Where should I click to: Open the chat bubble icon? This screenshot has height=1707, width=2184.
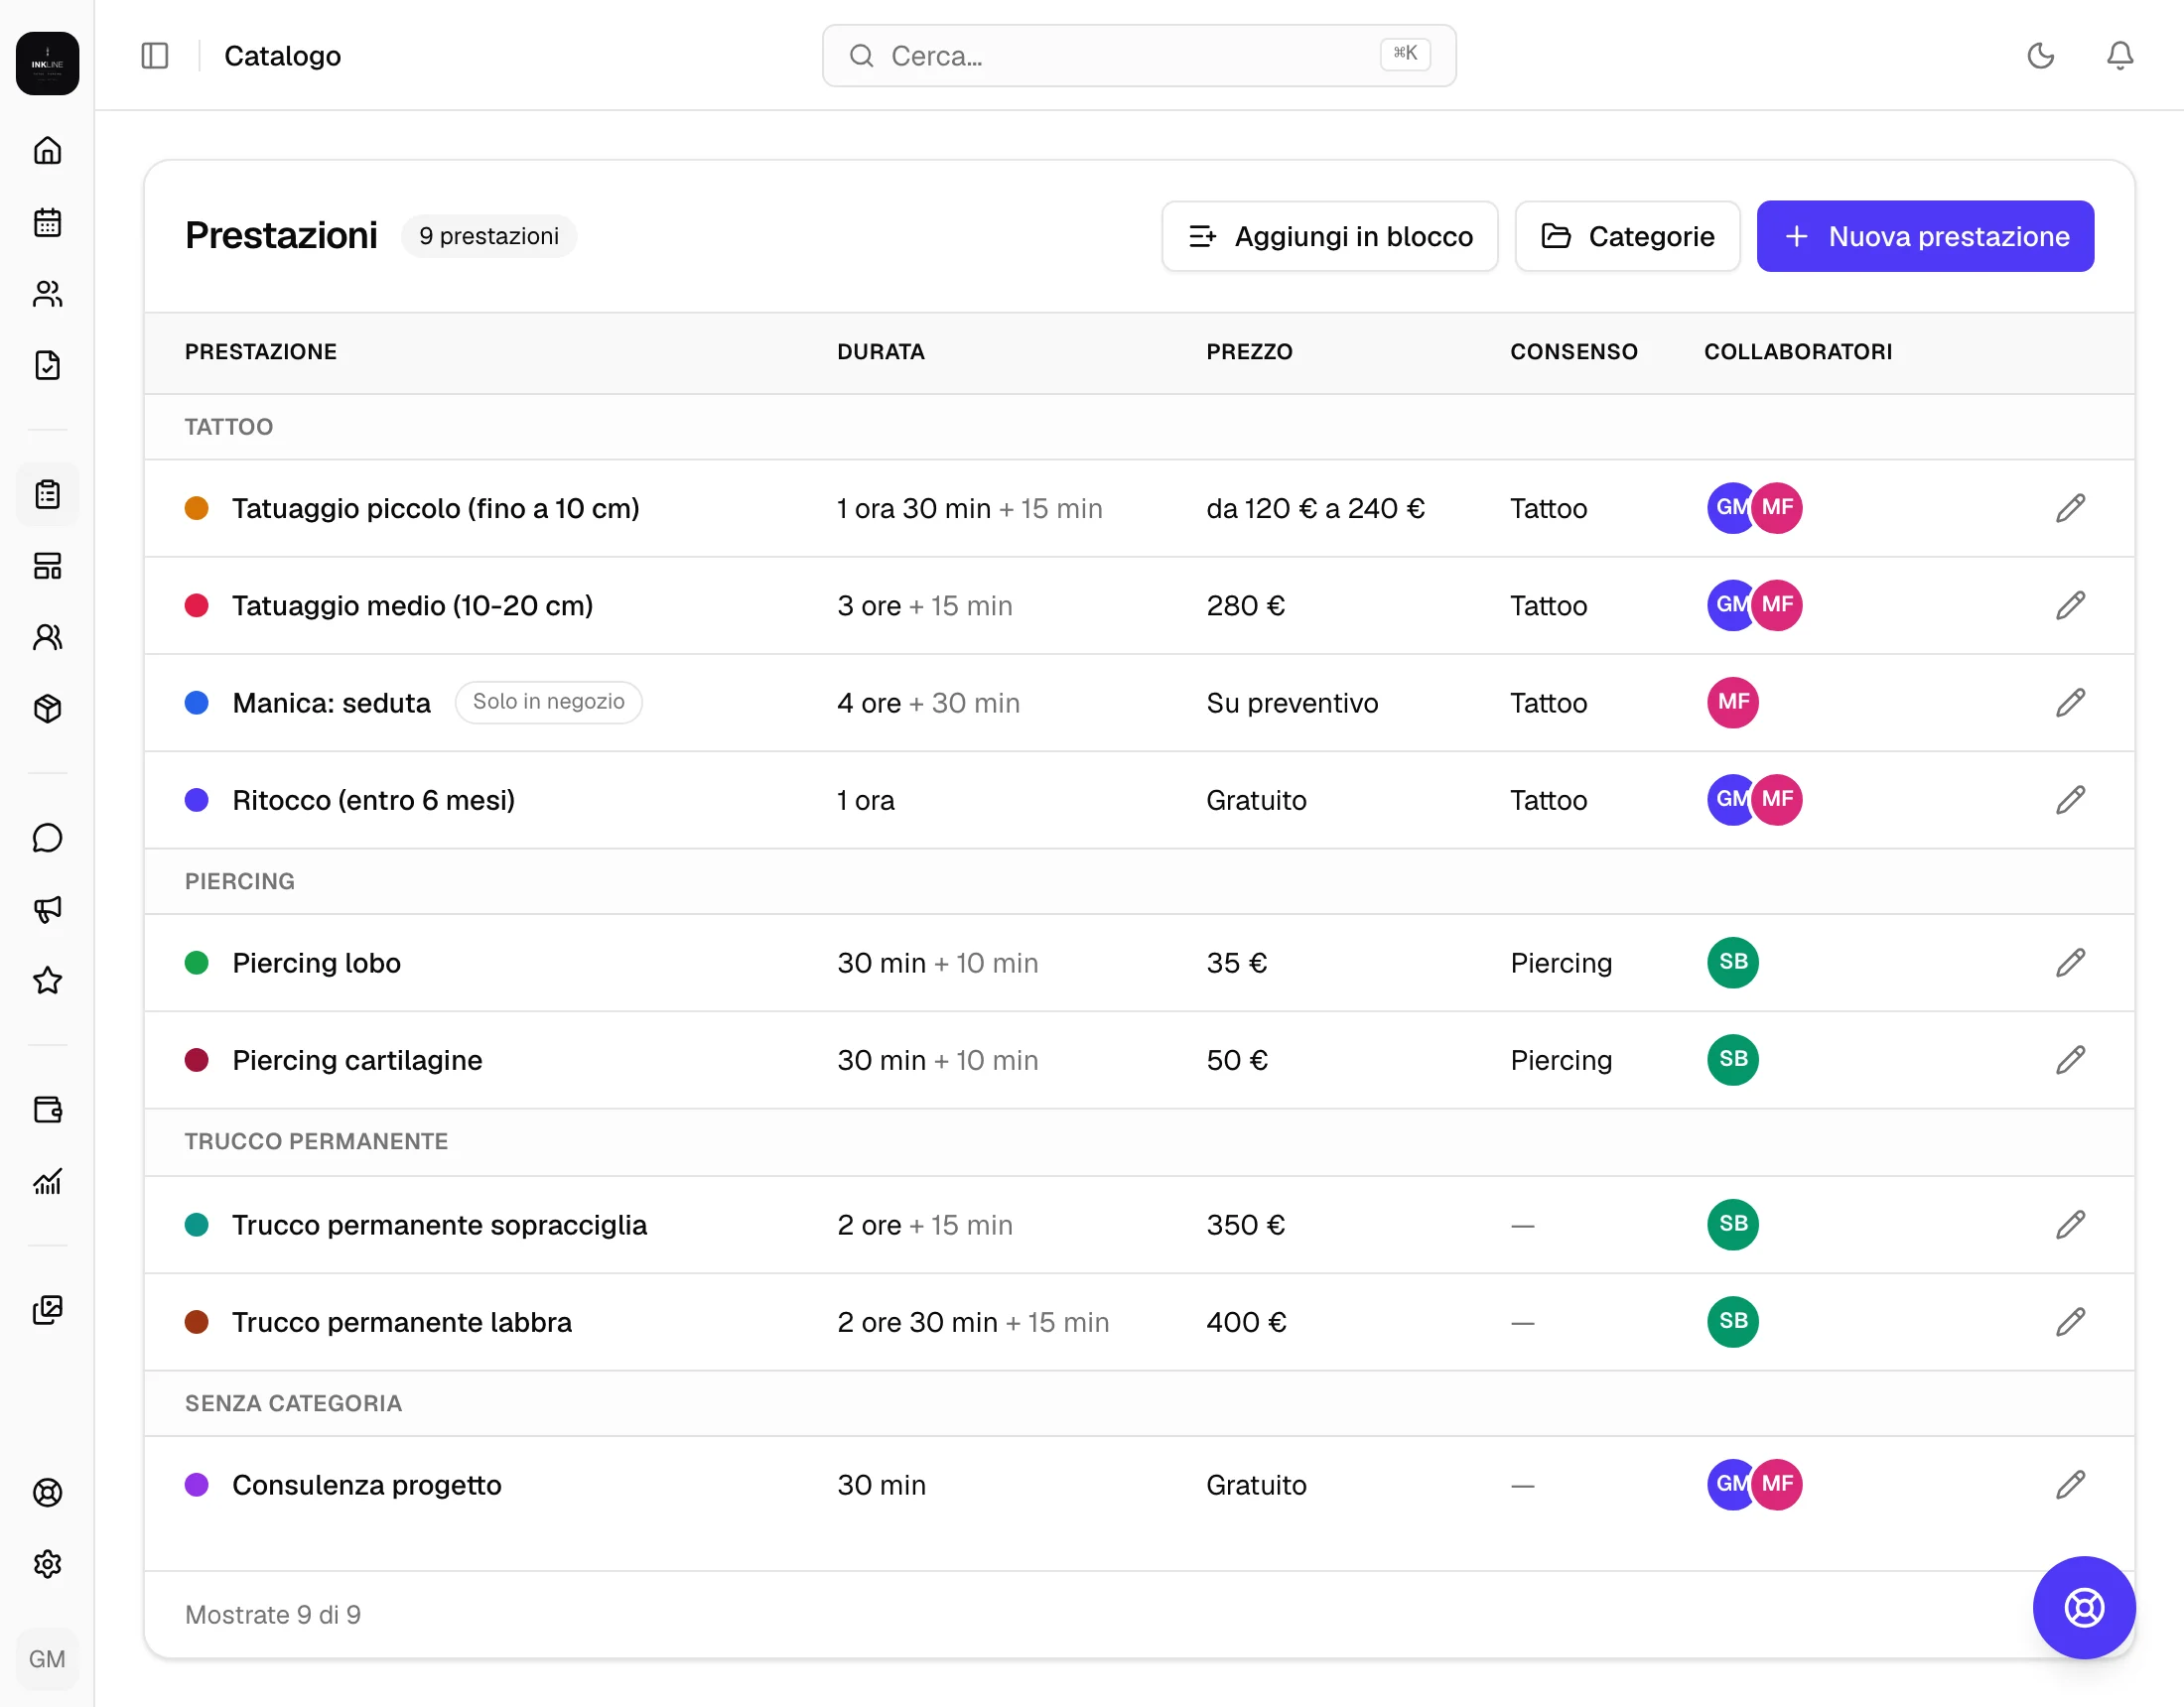47,838
